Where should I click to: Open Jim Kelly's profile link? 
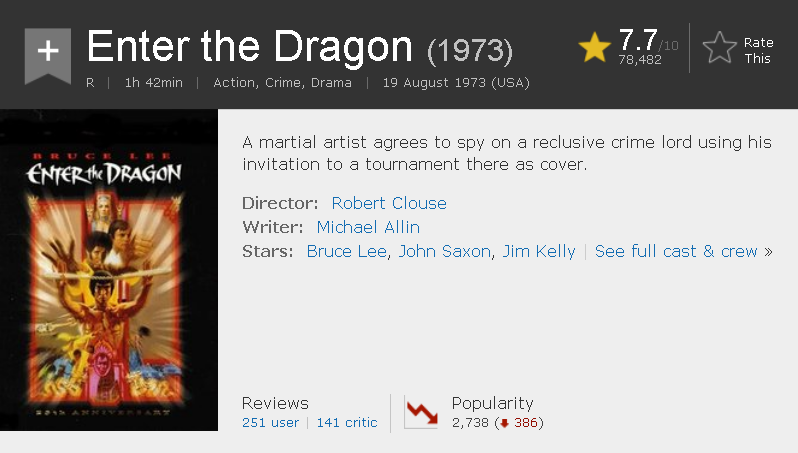pos(539,251)
